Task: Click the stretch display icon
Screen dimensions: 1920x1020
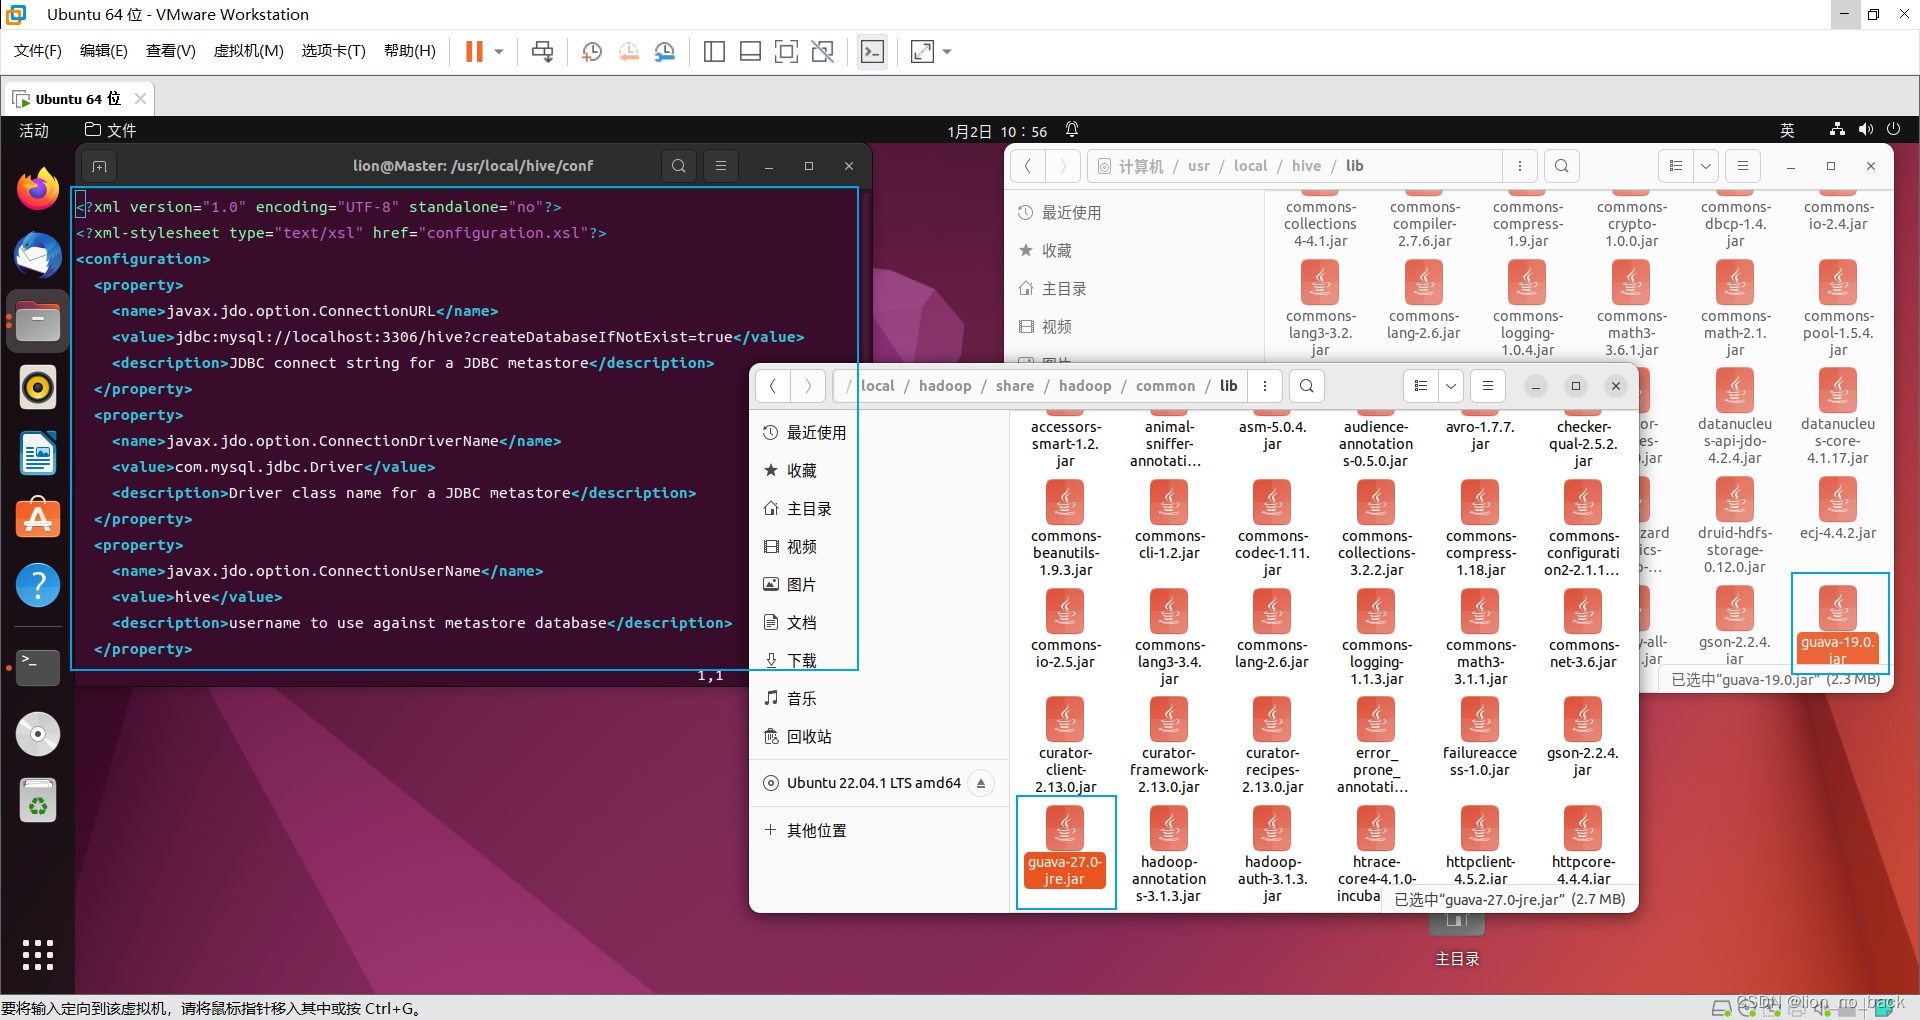Action: [x=922, y=51]
